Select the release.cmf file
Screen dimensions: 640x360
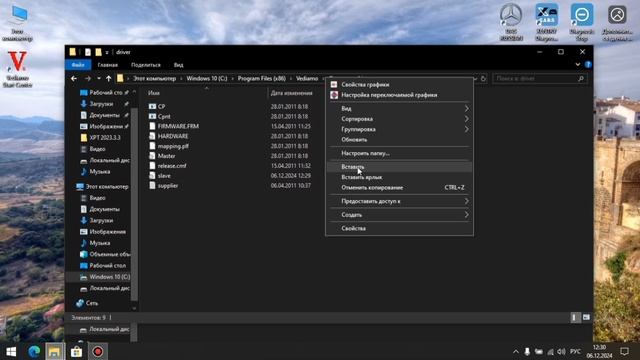pyautogui.click(x=172, y=166)
